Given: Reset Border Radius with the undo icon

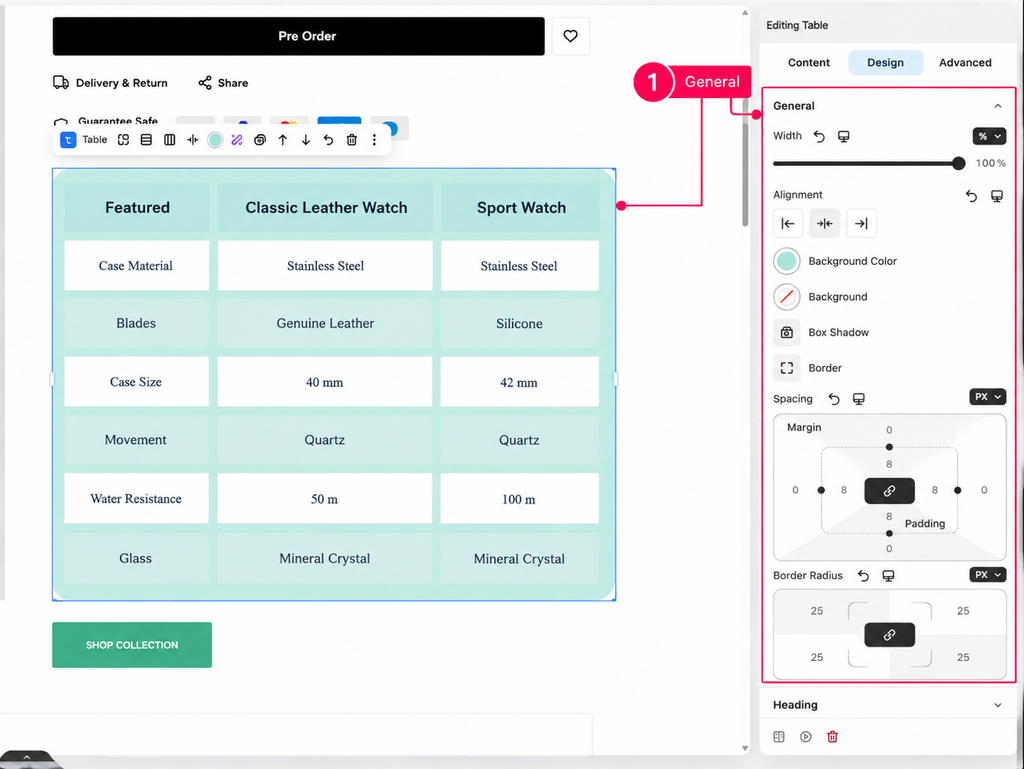Looking at the screenshot, I should [x=863, y=576].
